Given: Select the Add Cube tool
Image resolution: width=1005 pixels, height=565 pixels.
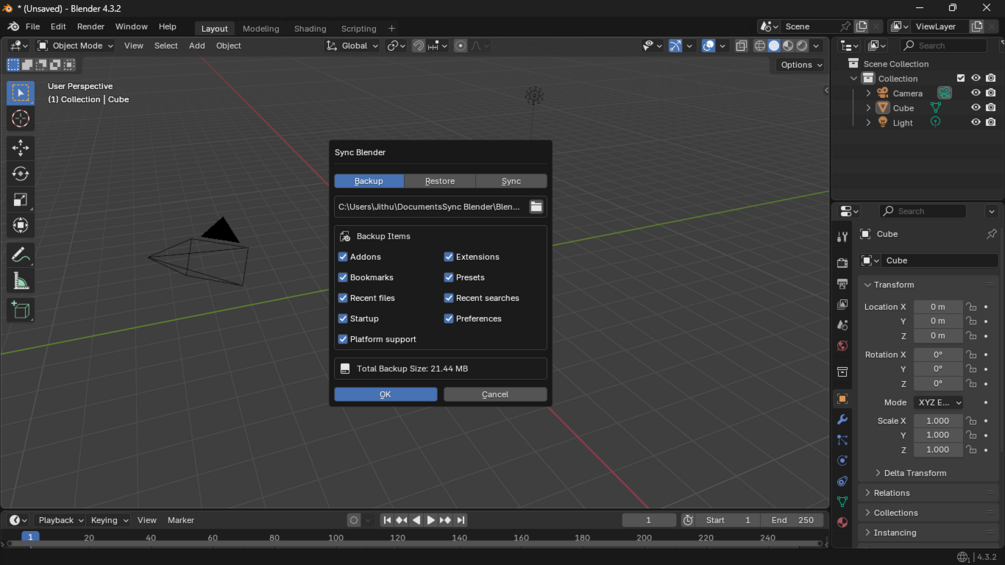Looking at the screenshot, I should pos(21,311).
